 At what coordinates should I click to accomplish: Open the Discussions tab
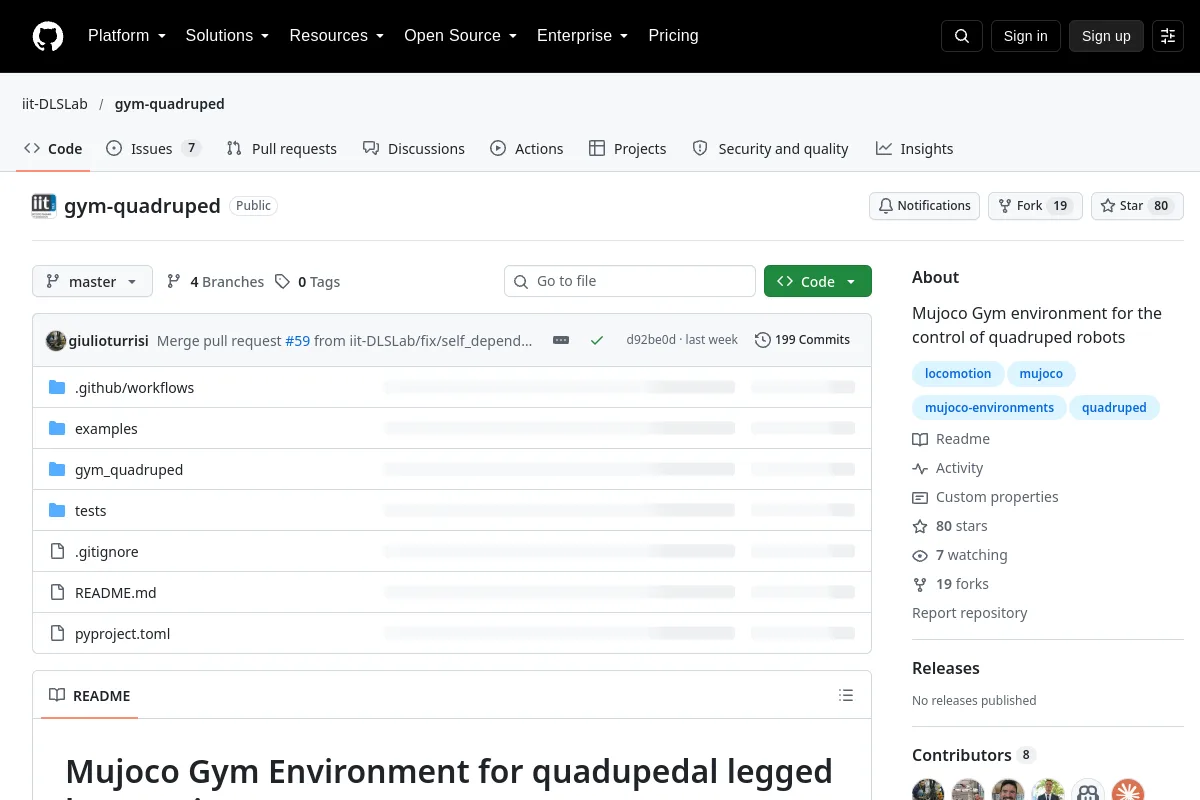point(414,148)
